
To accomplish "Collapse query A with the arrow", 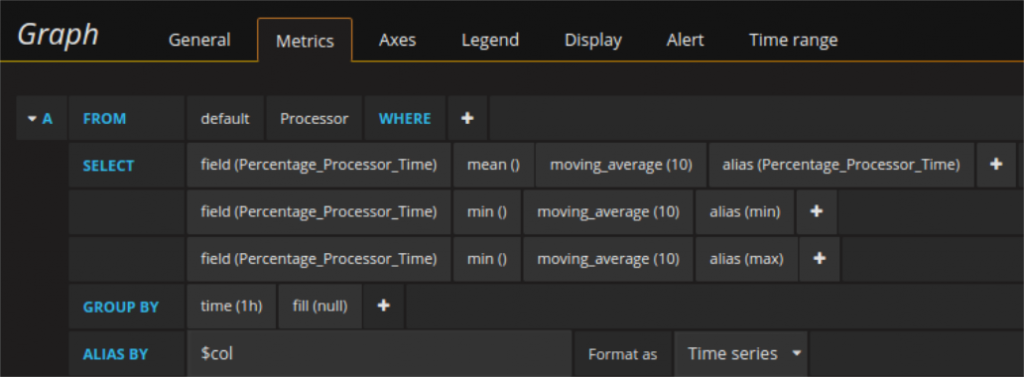I will [31, 119].
